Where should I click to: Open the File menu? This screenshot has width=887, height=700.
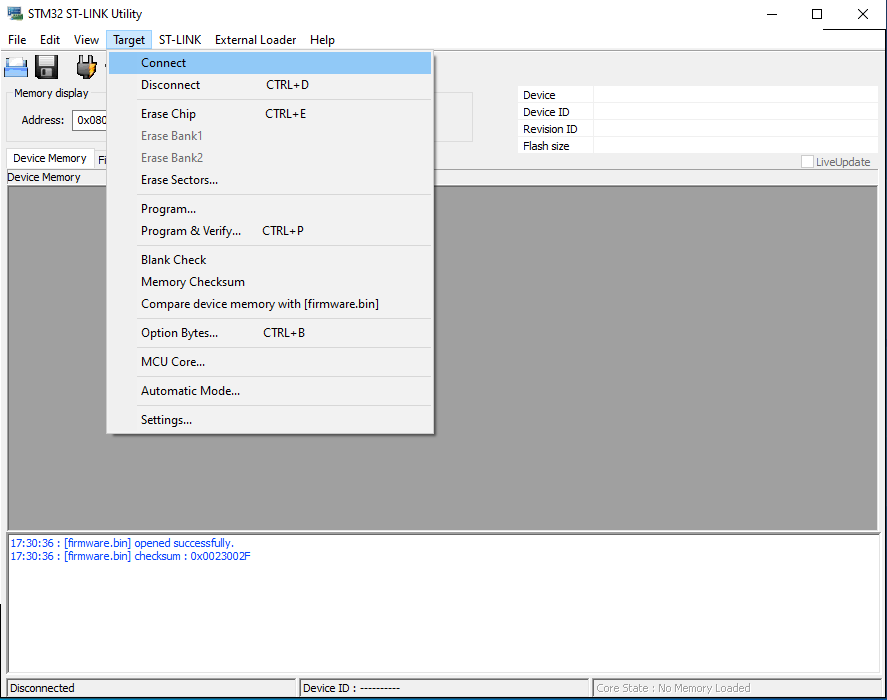click(x=17, y=40)
